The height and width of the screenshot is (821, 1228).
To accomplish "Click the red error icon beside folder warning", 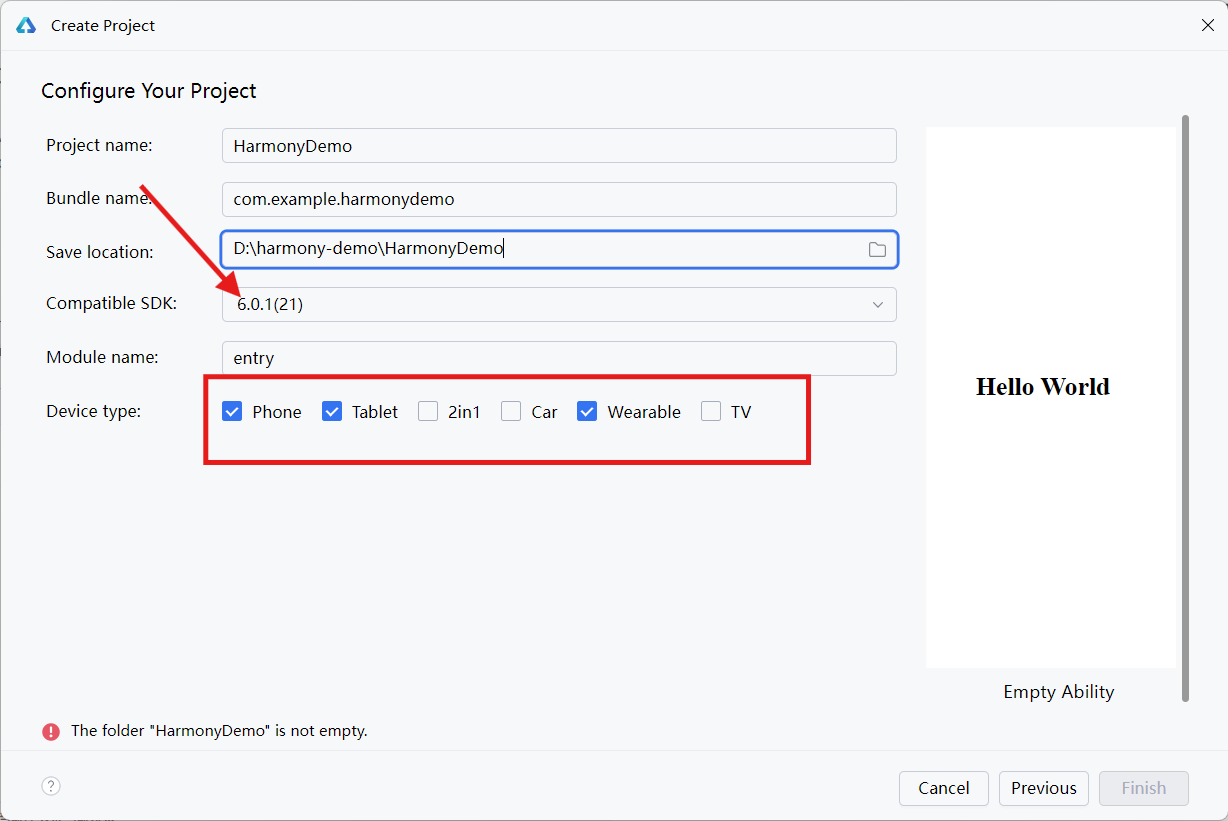I will coord(51,731).
